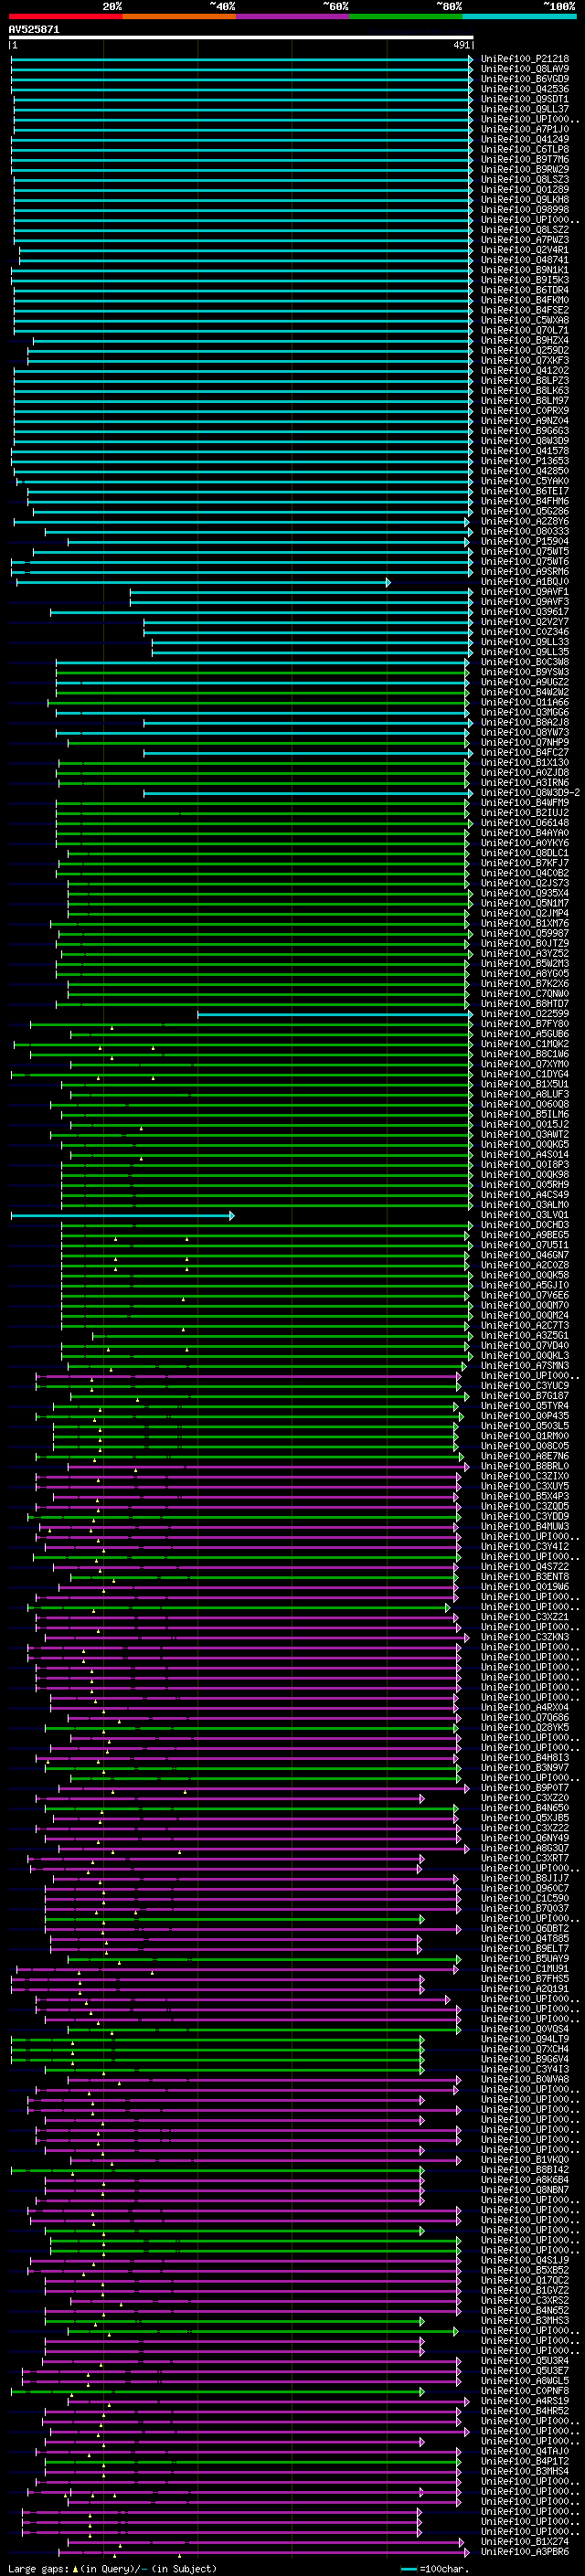Click label UniRef100_B0C3W8
Viewport: 585px width, 2576px height.
click(x=525, y=662)
